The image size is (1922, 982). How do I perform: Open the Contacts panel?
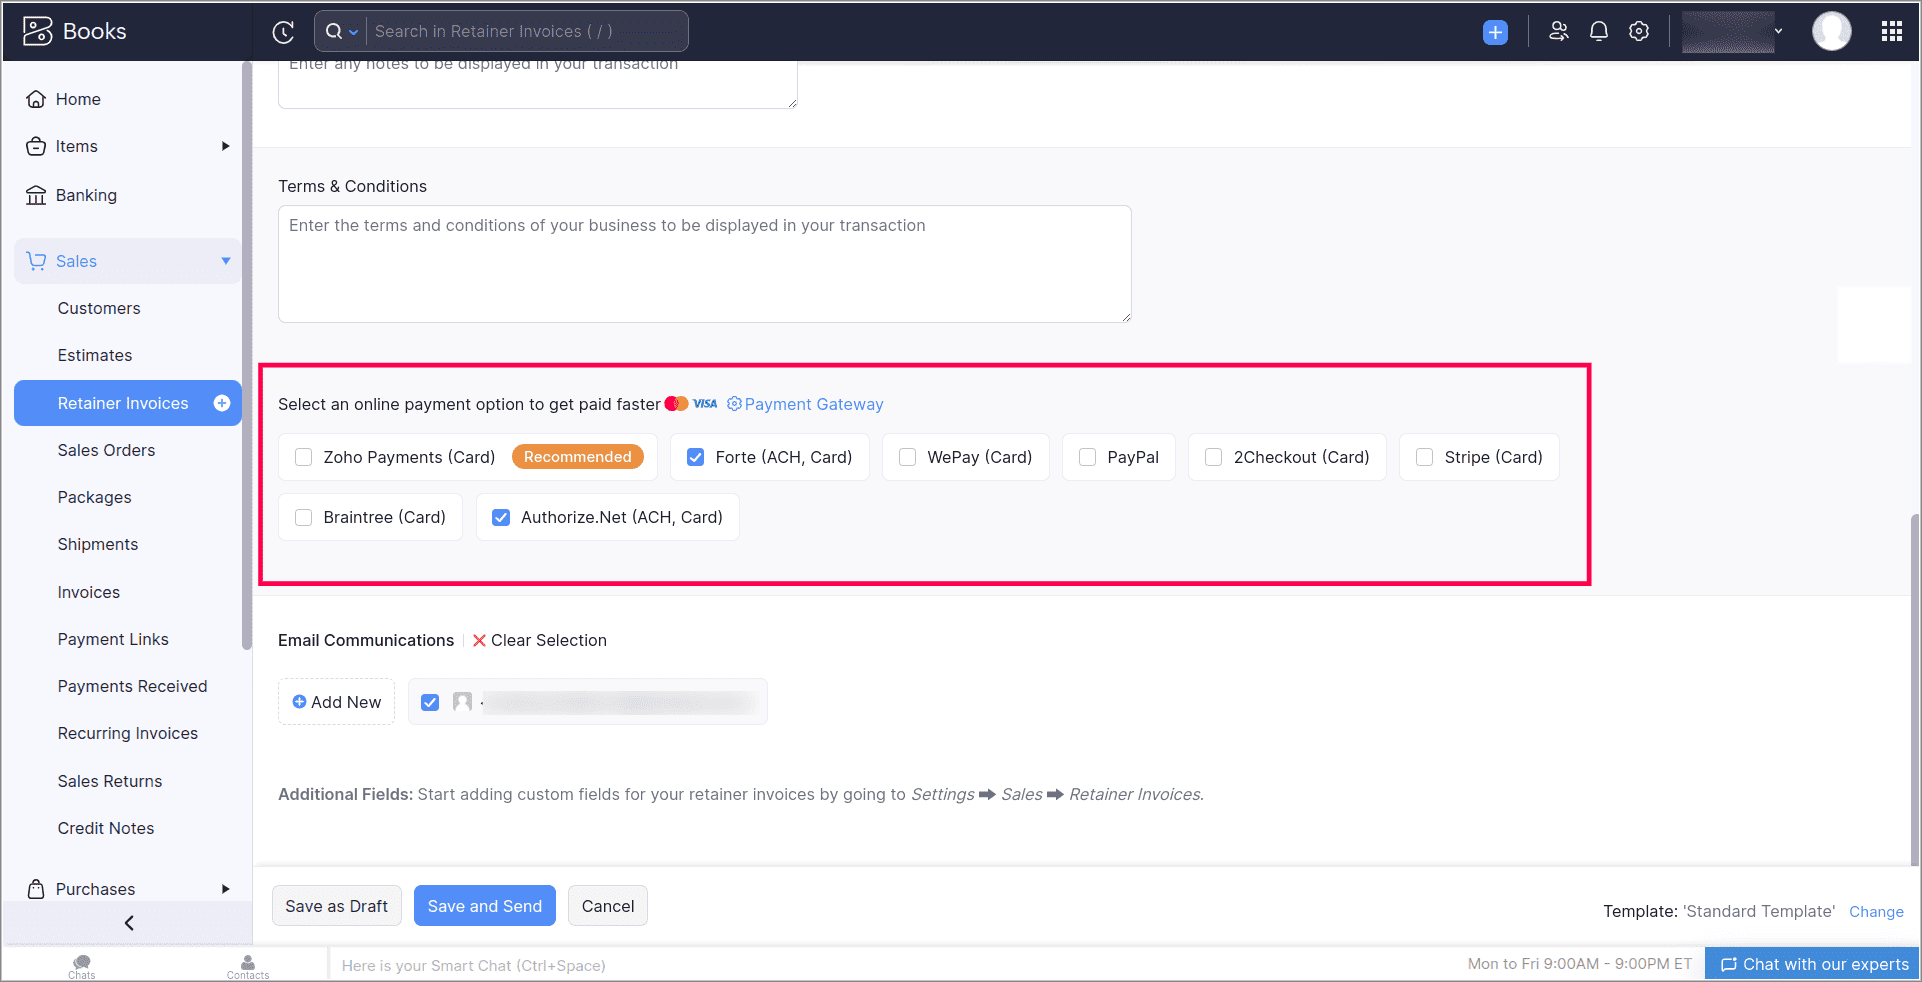(x=248, y=966)
